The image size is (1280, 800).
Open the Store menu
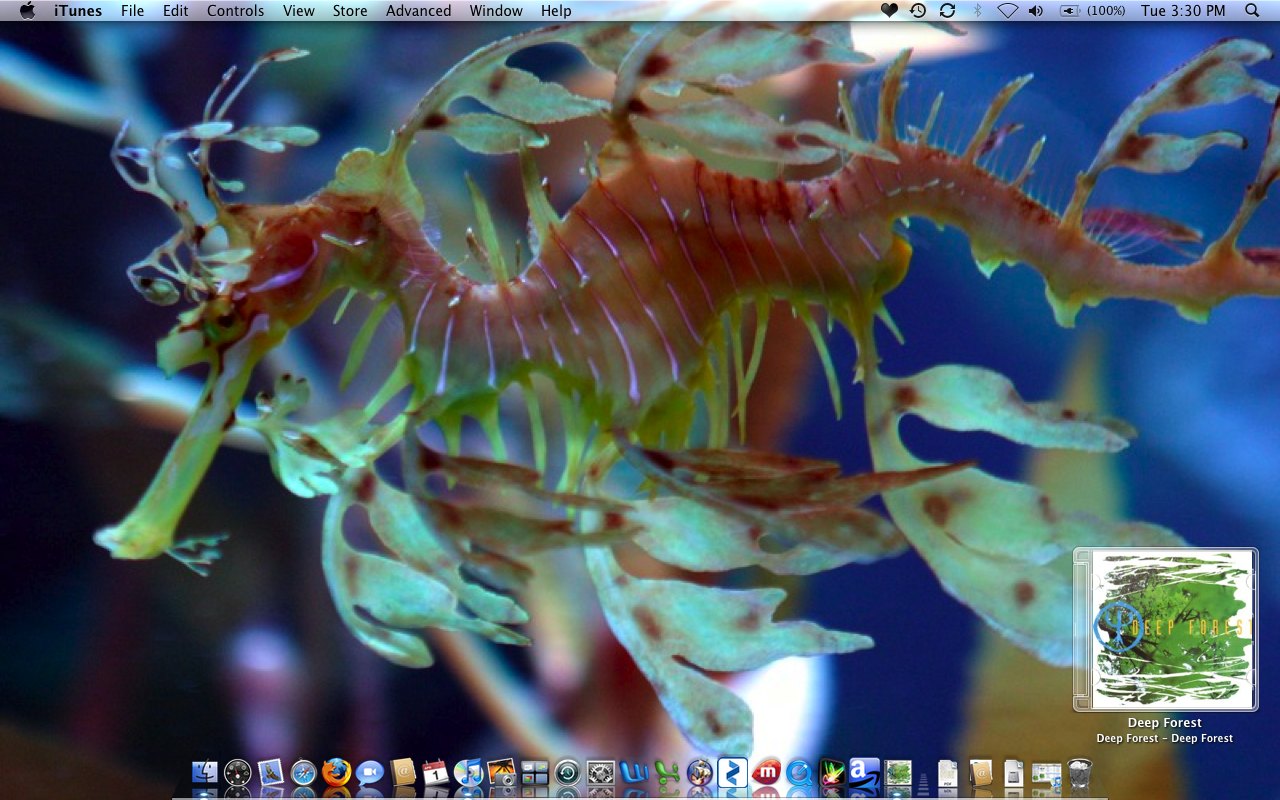click(x=350, y=11)
